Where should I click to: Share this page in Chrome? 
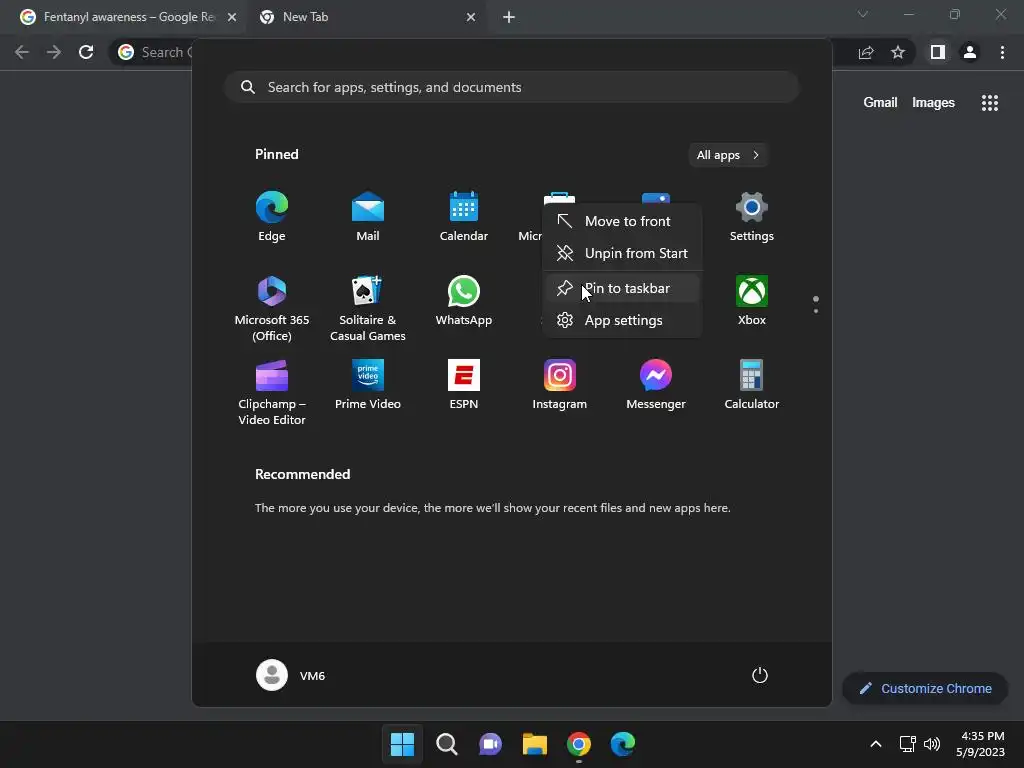[866, 52]
